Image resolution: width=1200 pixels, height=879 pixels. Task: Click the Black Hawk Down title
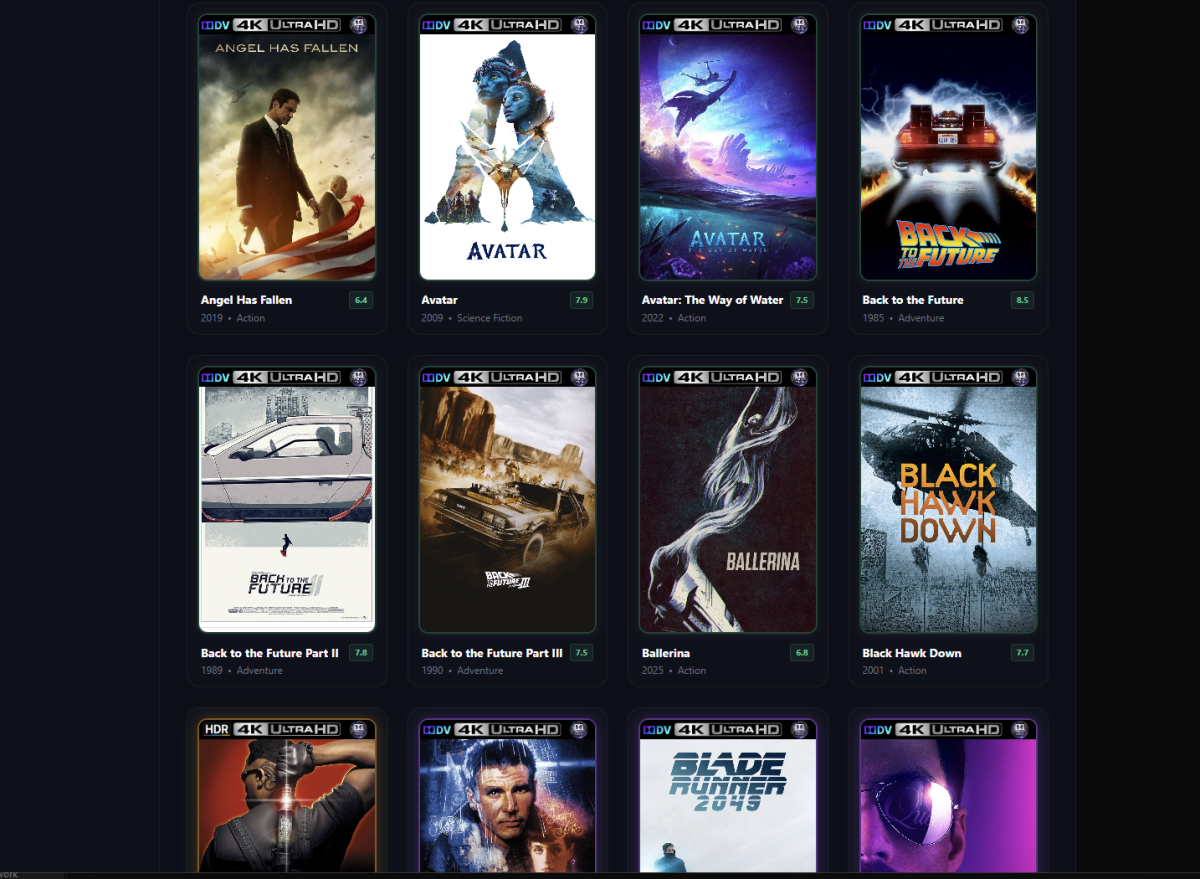pyautogui.click(x=912, y=653)
